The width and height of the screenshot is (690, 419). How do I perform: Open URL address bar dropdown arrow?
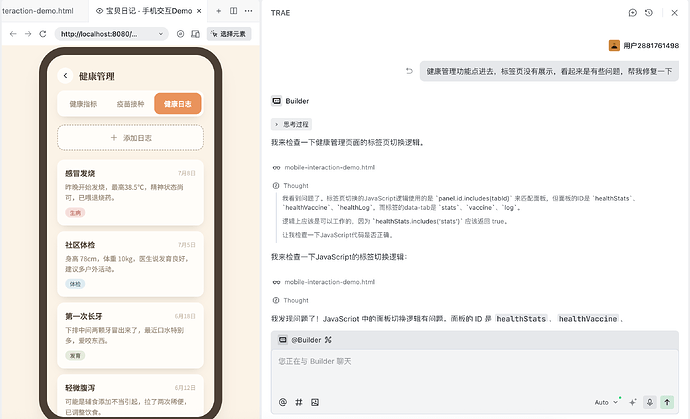161,34
